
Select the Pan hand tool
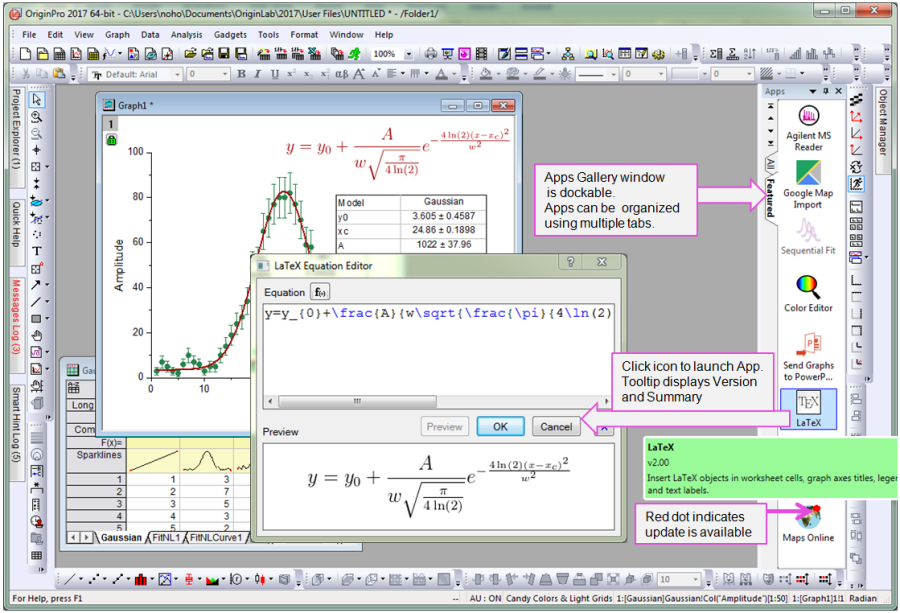point(37,335)
